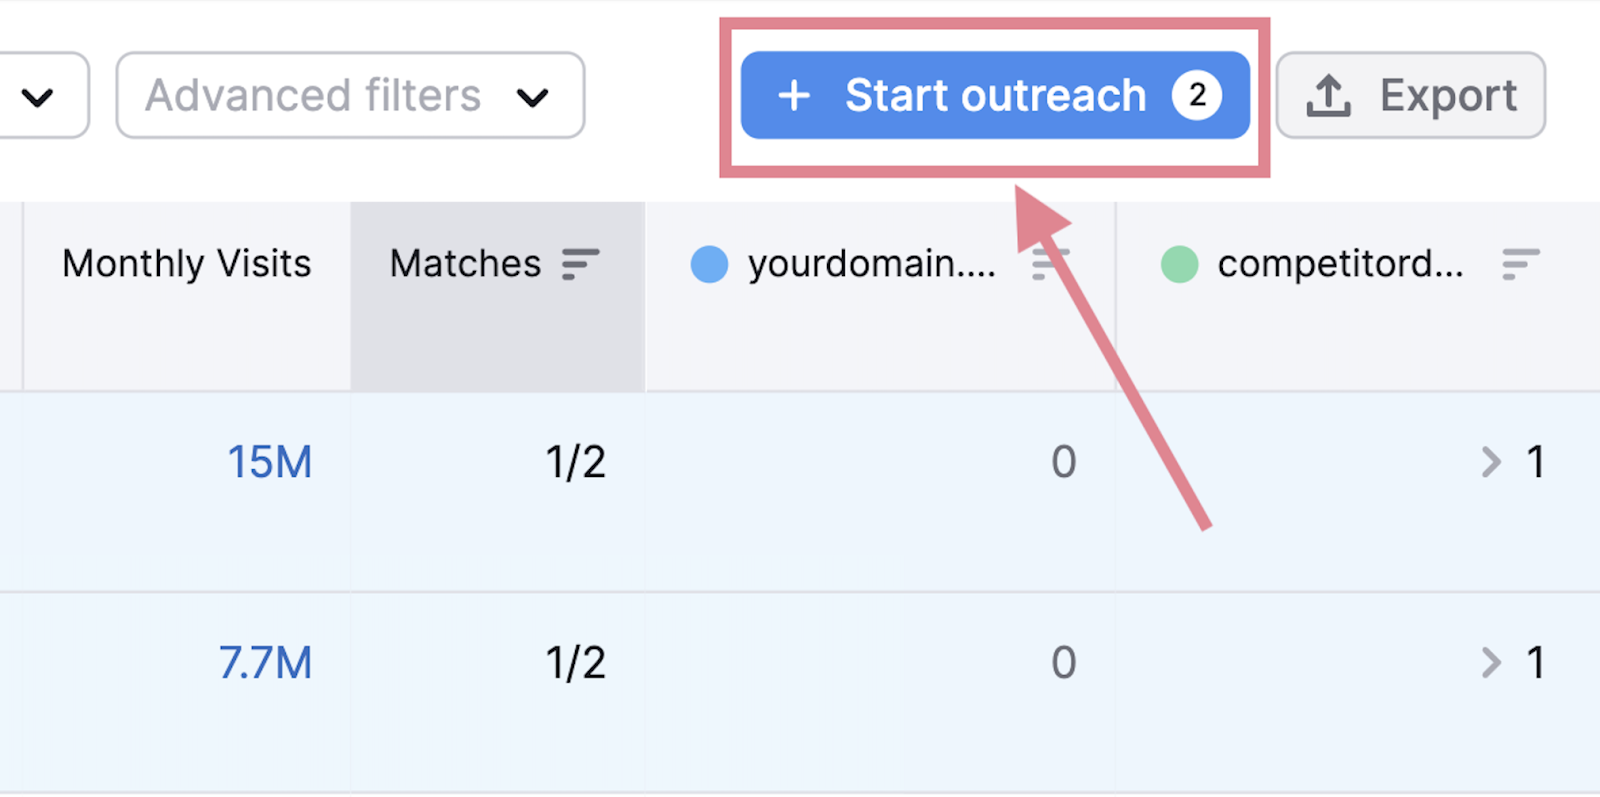Expand the 7.7M row using its chevron
Image resolution: width=1600 pixels, height=797 pixels.
[1491, 662]
